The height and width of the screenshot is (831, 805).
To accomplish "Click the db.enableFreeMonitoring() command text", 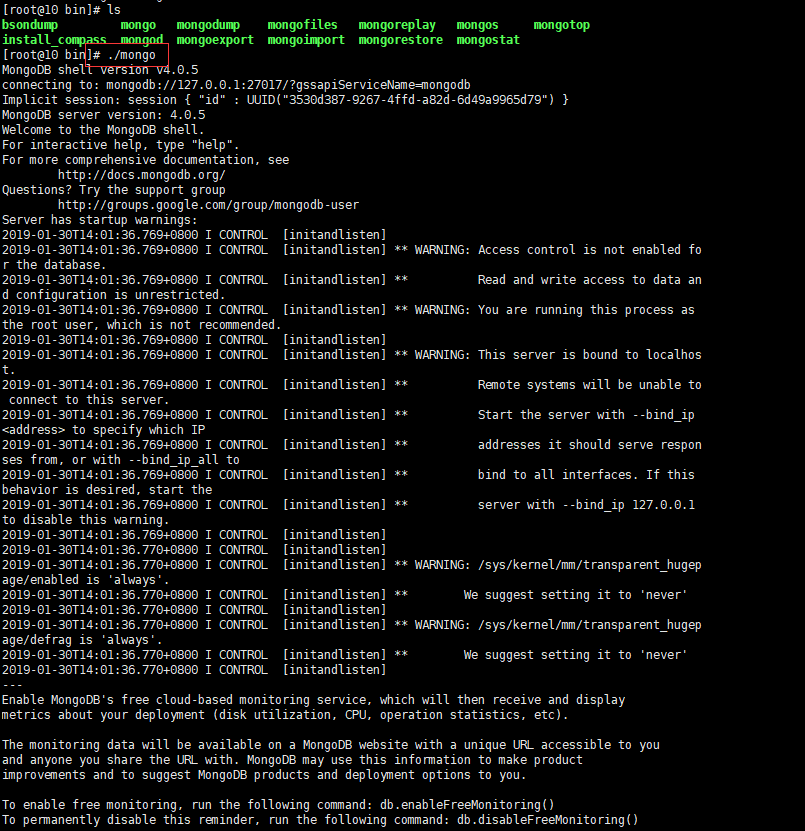I will (467, 805).
